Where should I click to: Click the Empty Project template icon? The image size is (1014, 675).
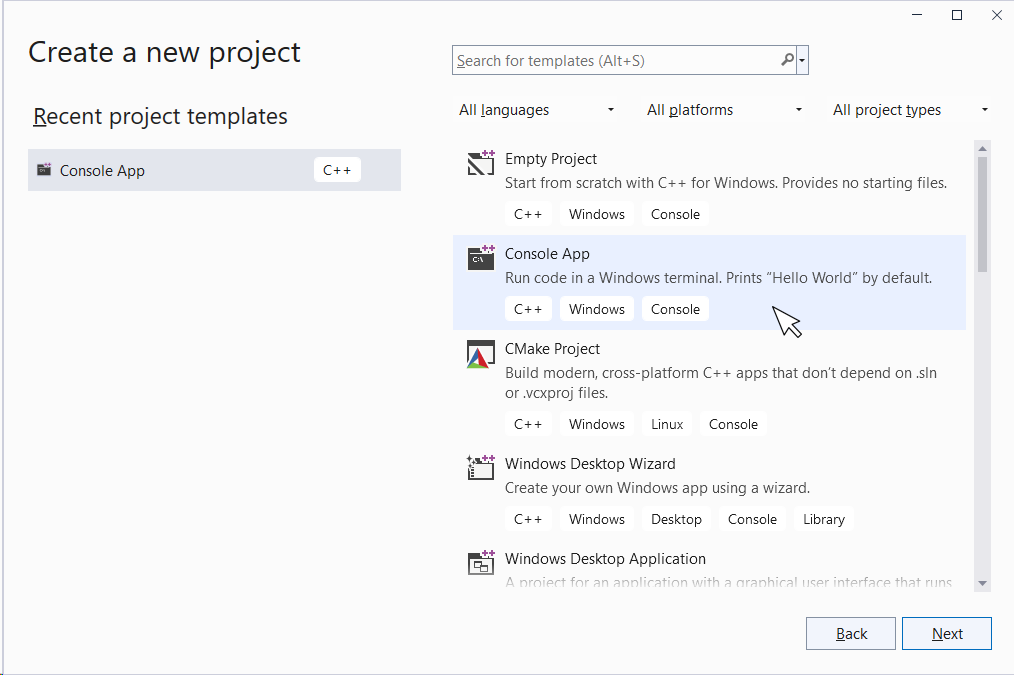point(481,162)
